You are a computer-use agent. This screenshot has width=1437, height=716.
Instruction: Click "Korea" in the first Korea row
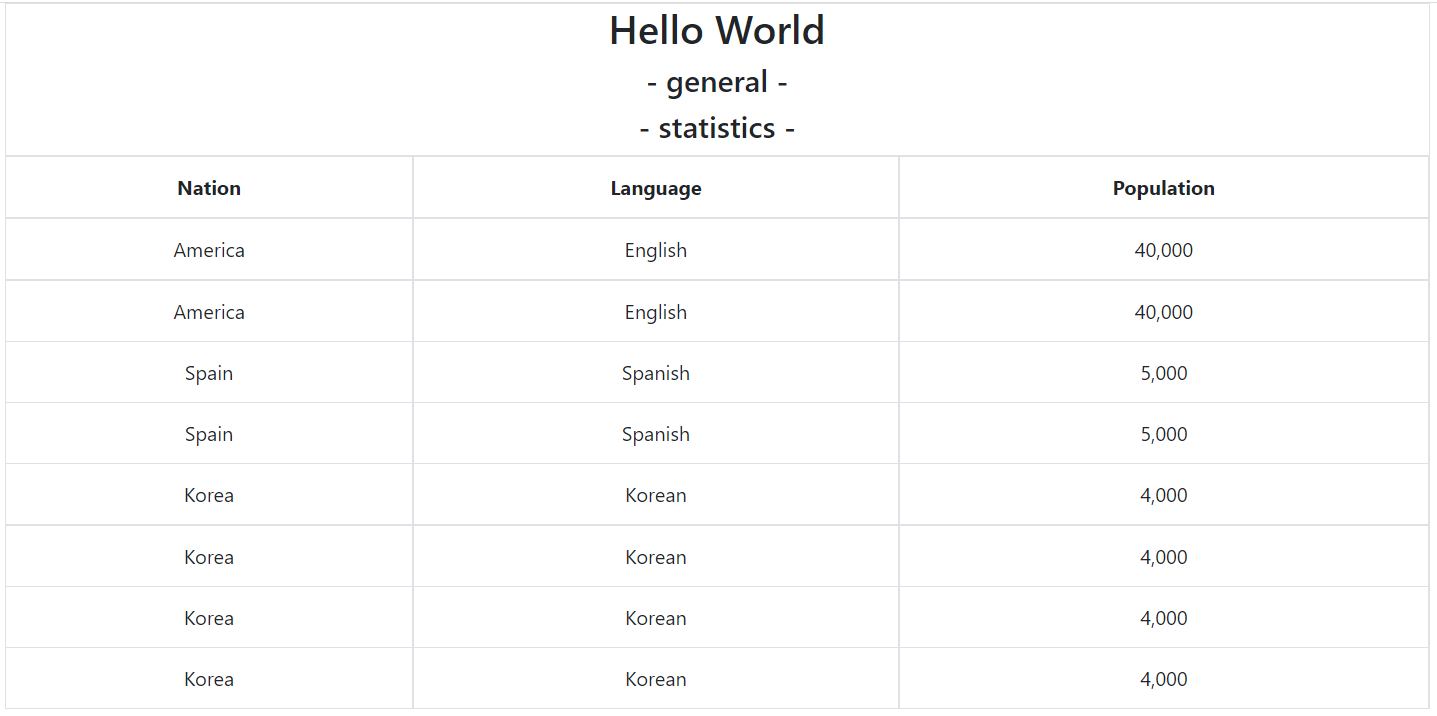[x=209, y=495]
